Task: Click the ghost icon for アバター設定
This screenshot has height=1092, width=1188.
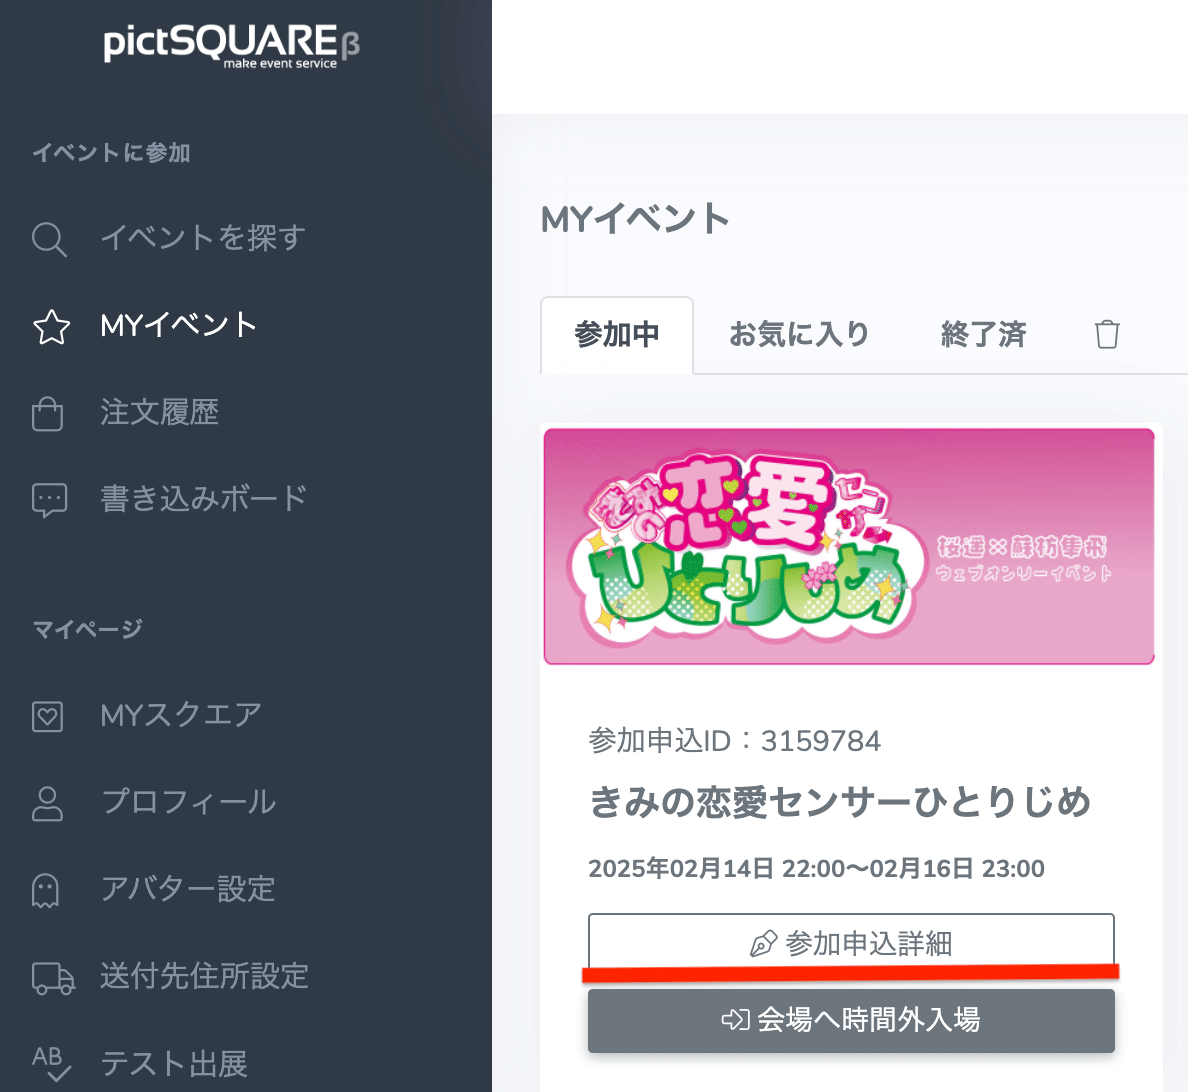Action: click(x=45, y=890)
